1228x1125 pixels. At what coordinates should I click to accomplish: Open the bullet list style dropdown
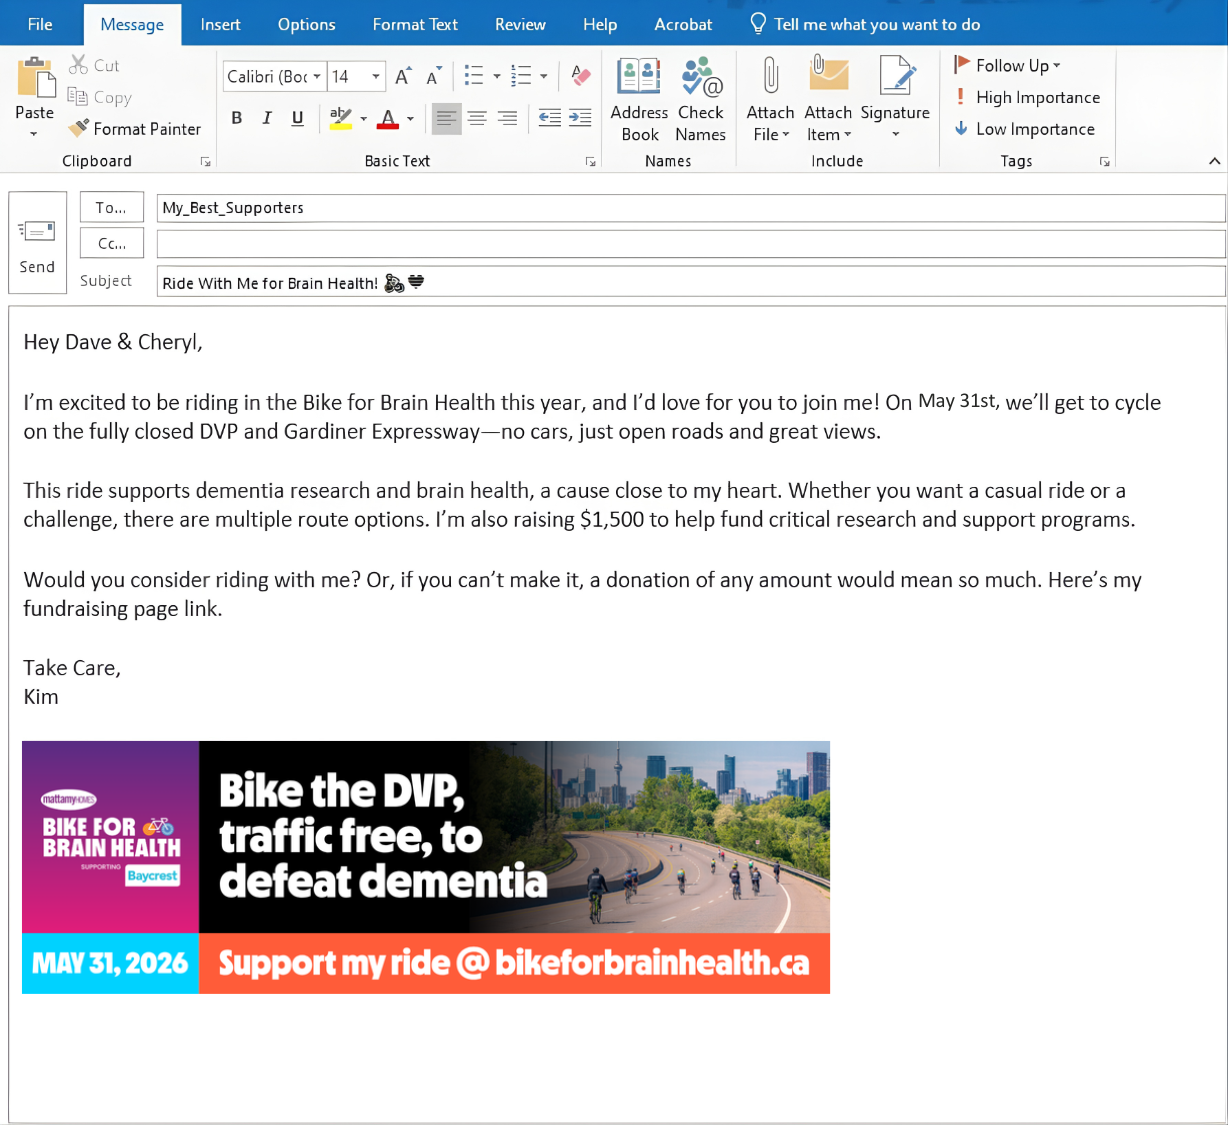coord(496,75)
